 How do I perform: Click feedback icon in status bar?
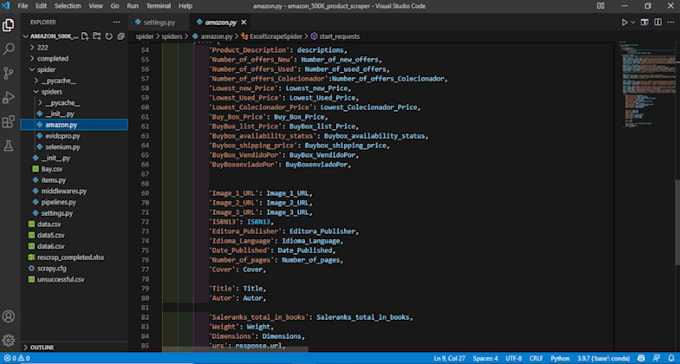click(x=657, y=358)
